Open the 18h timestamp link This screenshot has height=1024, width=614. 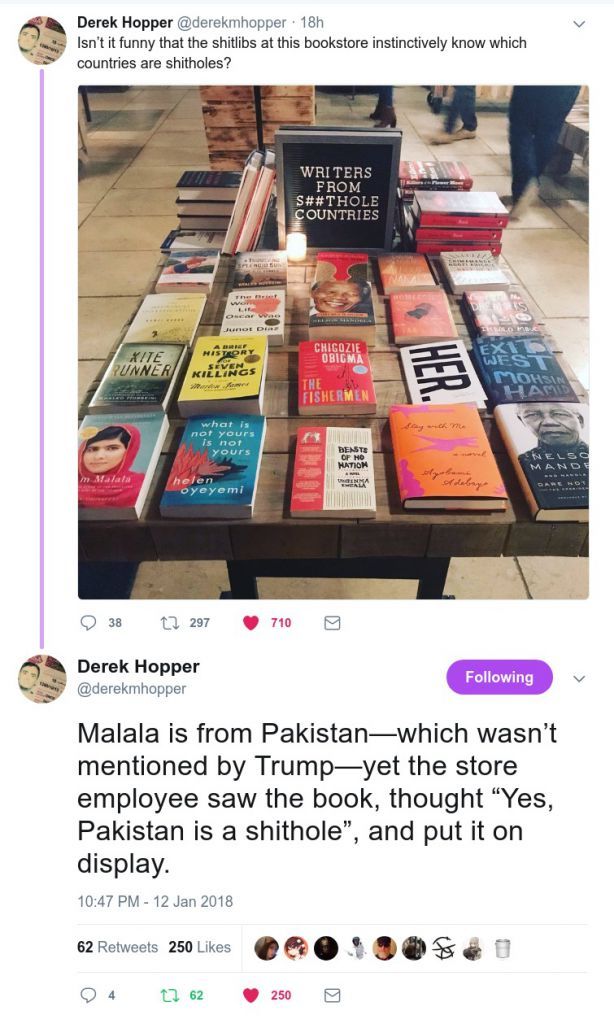(312, 22)
